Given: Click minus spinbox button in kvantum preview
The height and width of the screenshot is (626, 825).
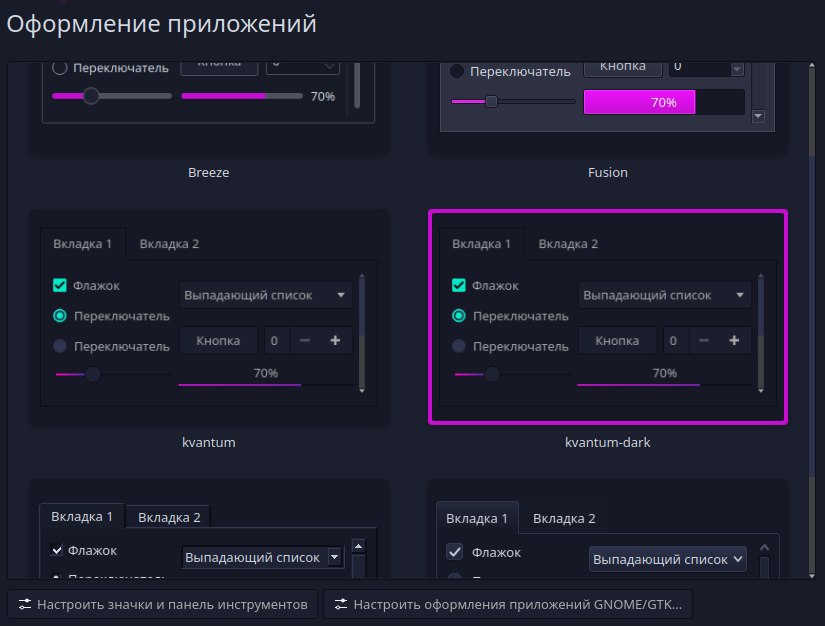Looking at the screenshot, I should coord(305,340).
